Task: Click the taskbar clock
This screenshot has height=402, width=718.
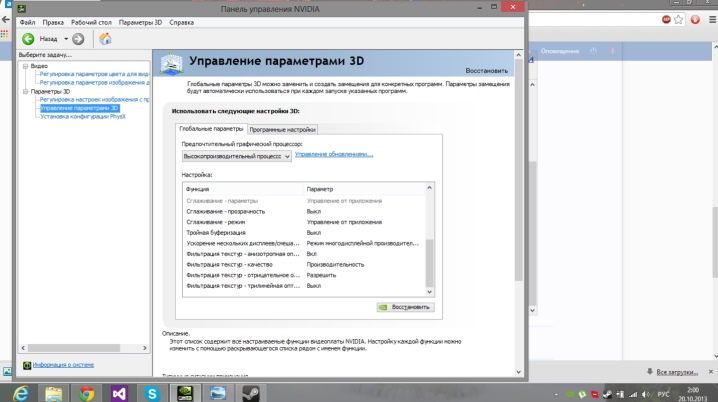Action: 693,394
